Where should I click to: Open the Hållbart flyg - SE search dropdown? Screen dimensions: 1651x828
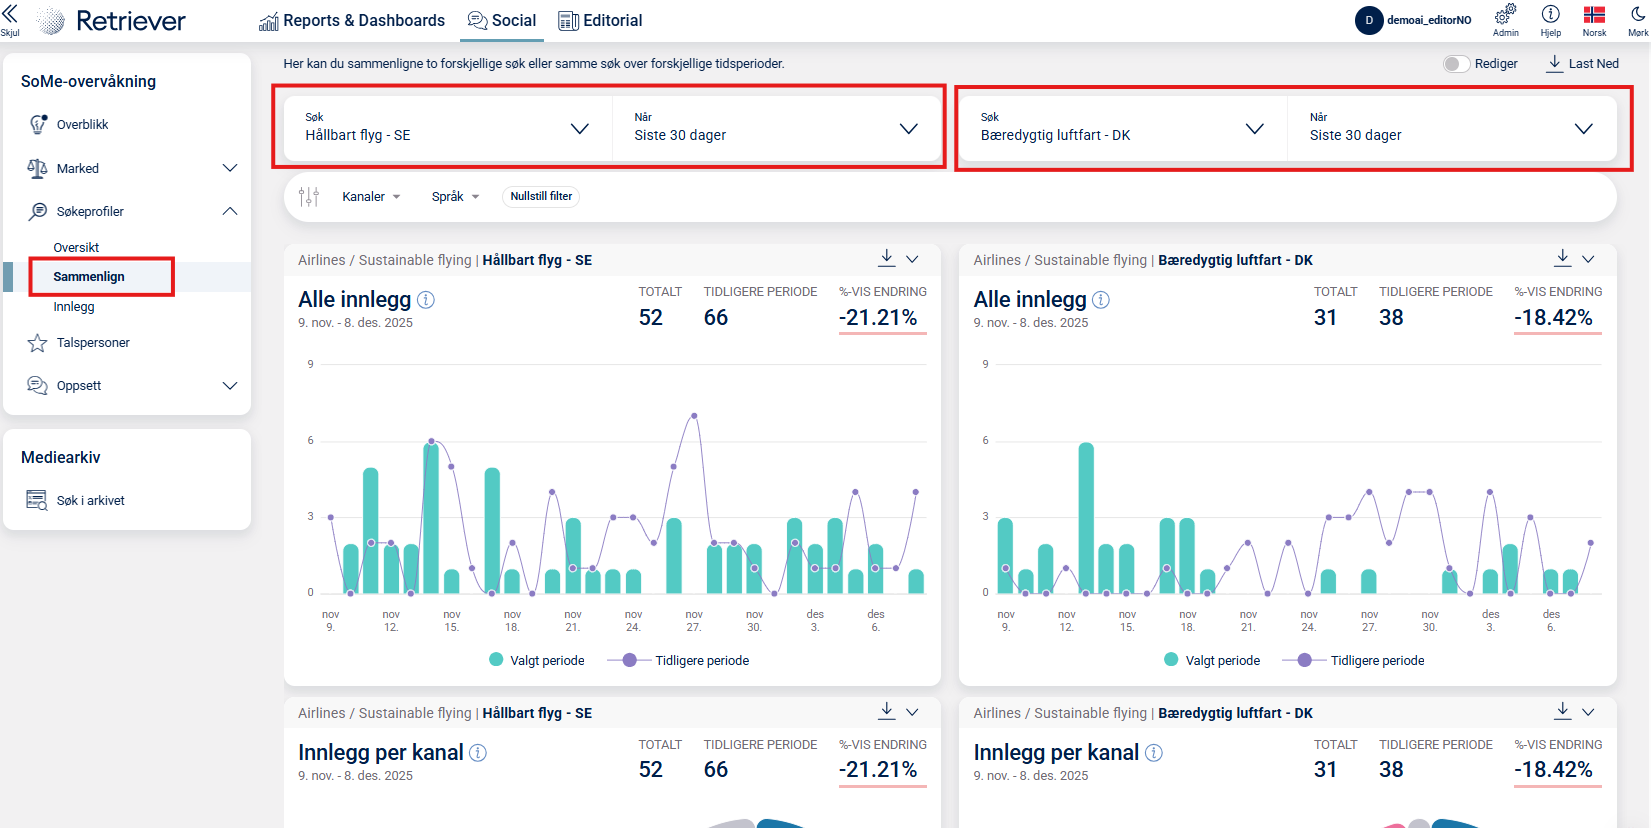pyautogui.click(x=447, y=129)
